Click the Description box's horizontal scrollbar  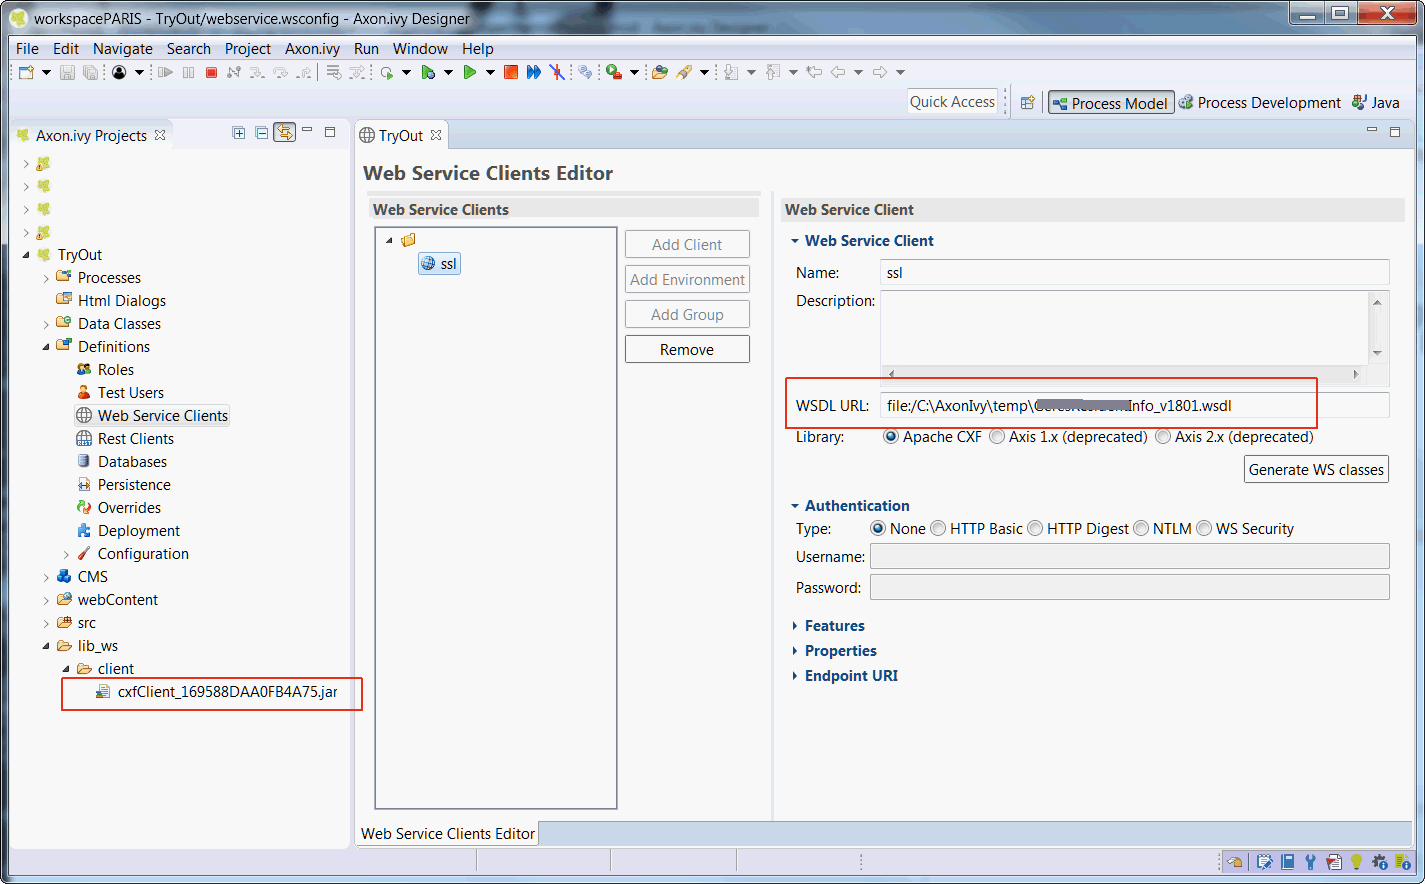click(1125, 374)
